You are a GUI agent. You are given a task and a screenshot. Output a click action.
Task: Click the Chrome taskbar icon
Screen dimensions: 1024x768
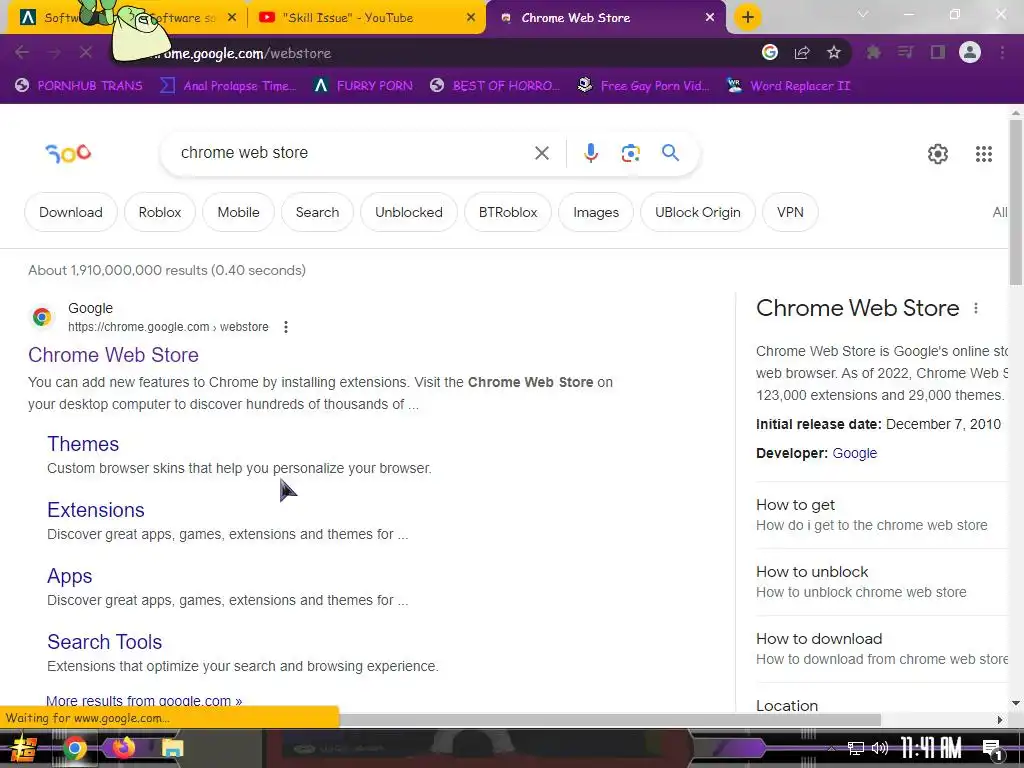pos(74,748)
